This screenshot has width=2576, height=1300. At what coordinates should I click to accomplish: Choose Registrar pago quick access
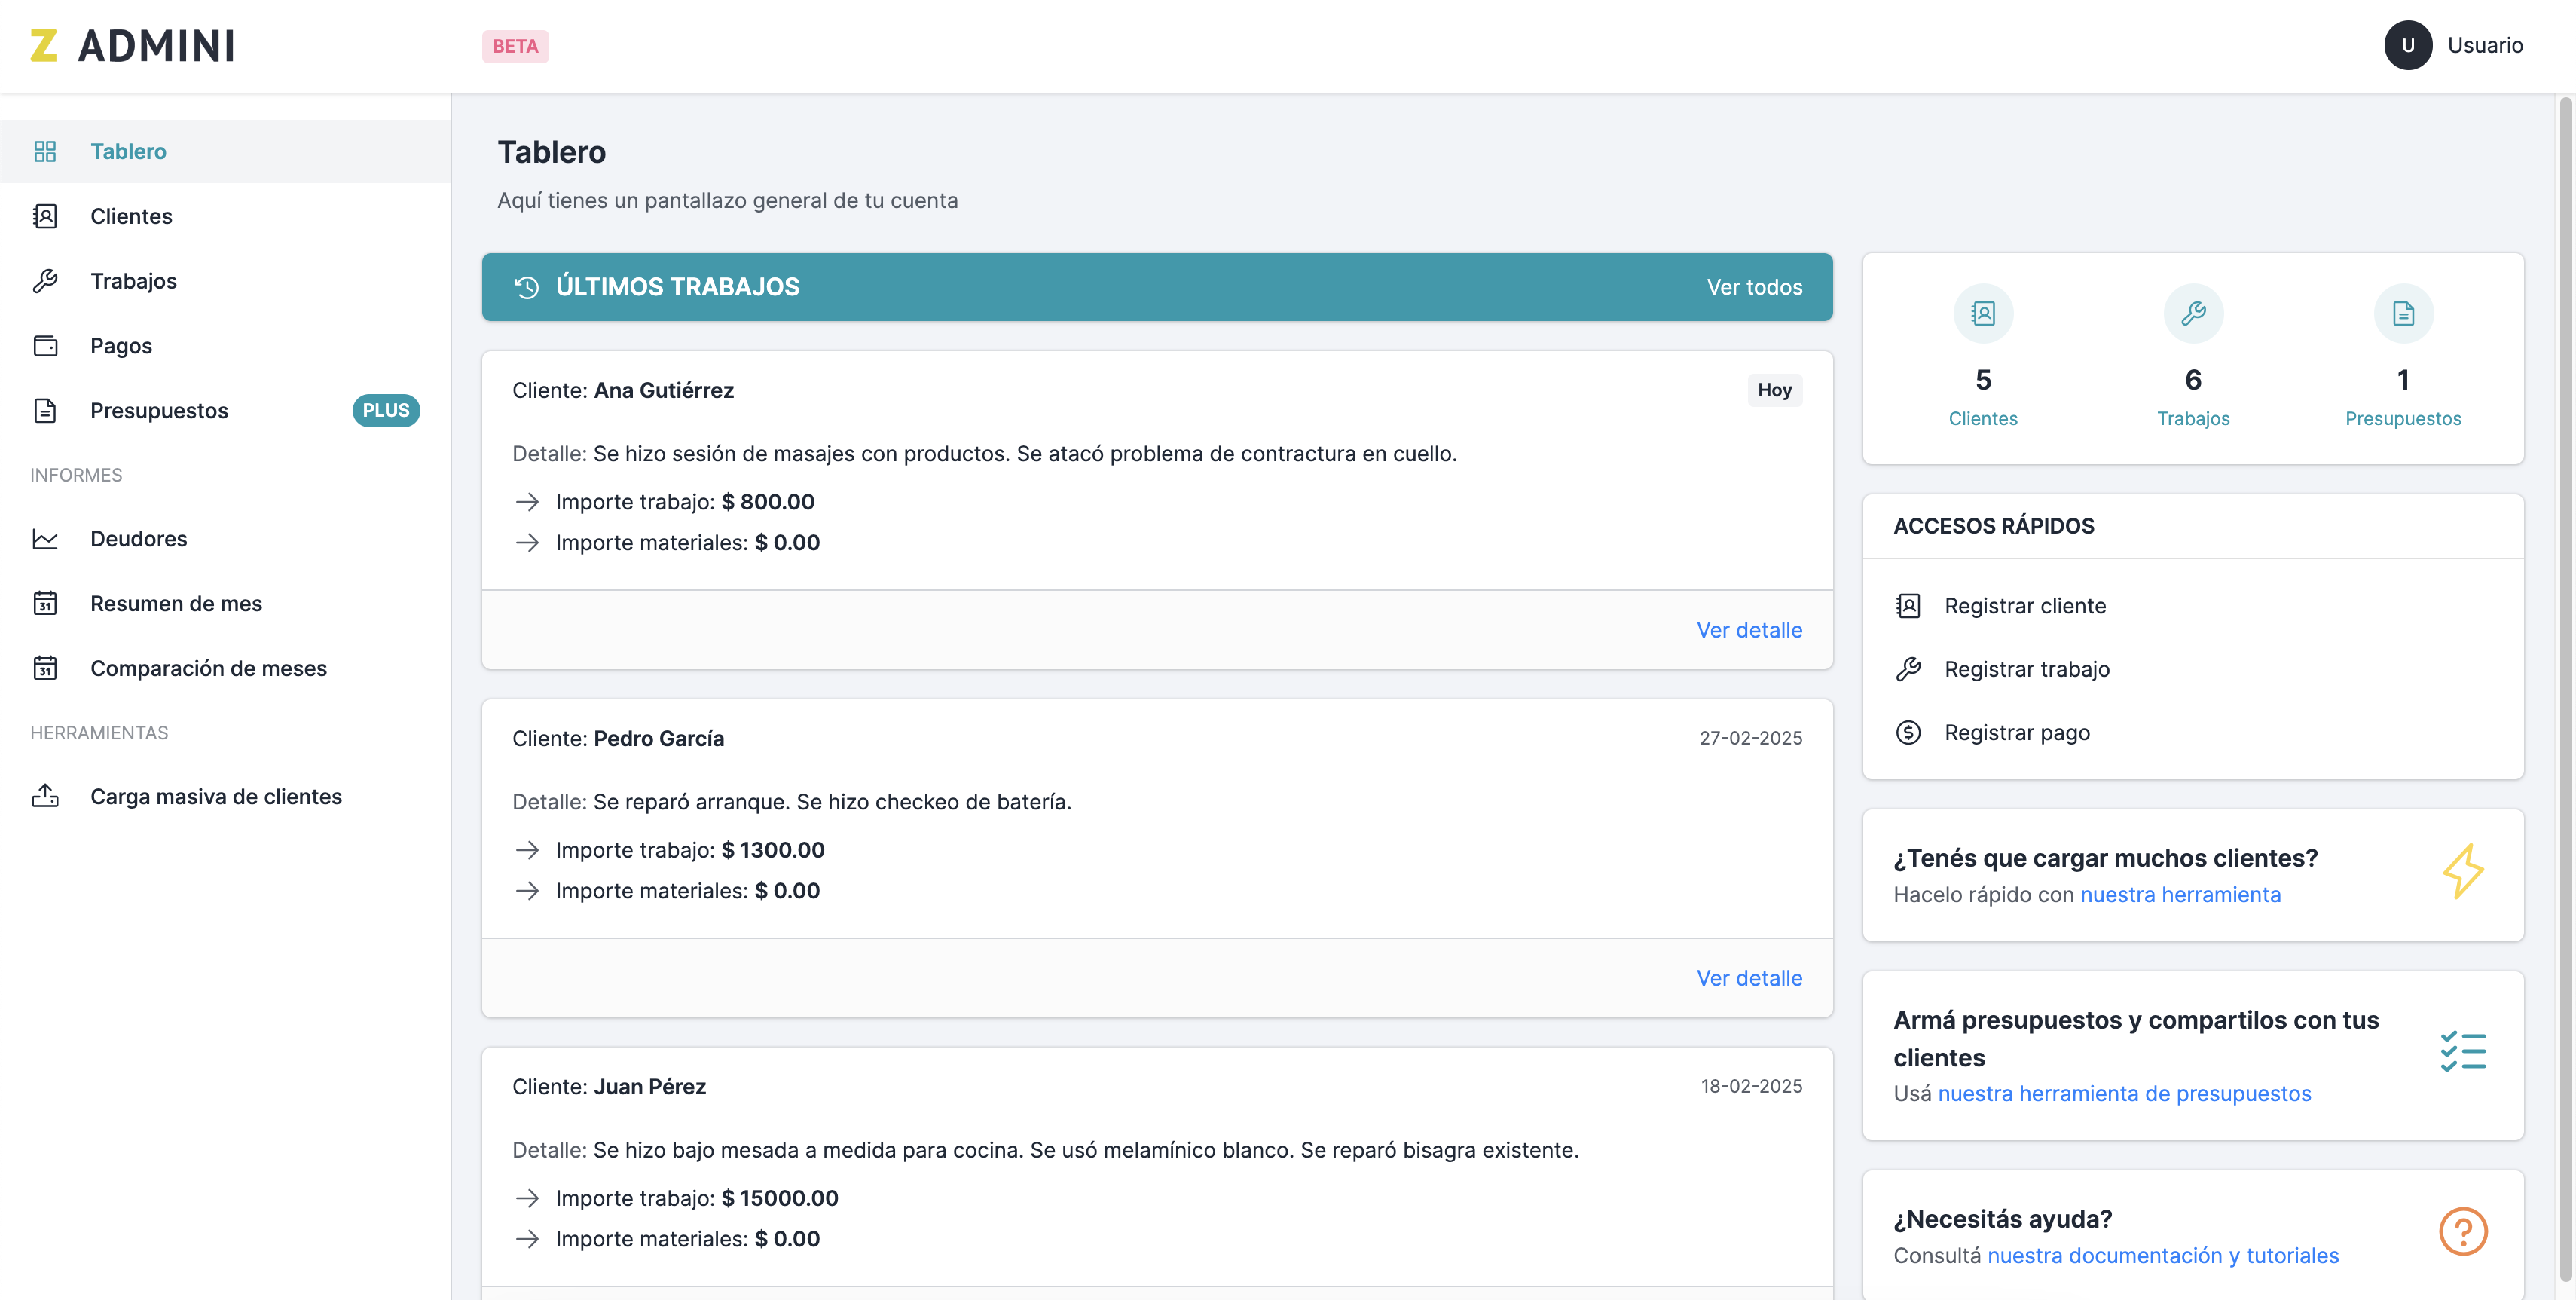[x=2016, y=733]
